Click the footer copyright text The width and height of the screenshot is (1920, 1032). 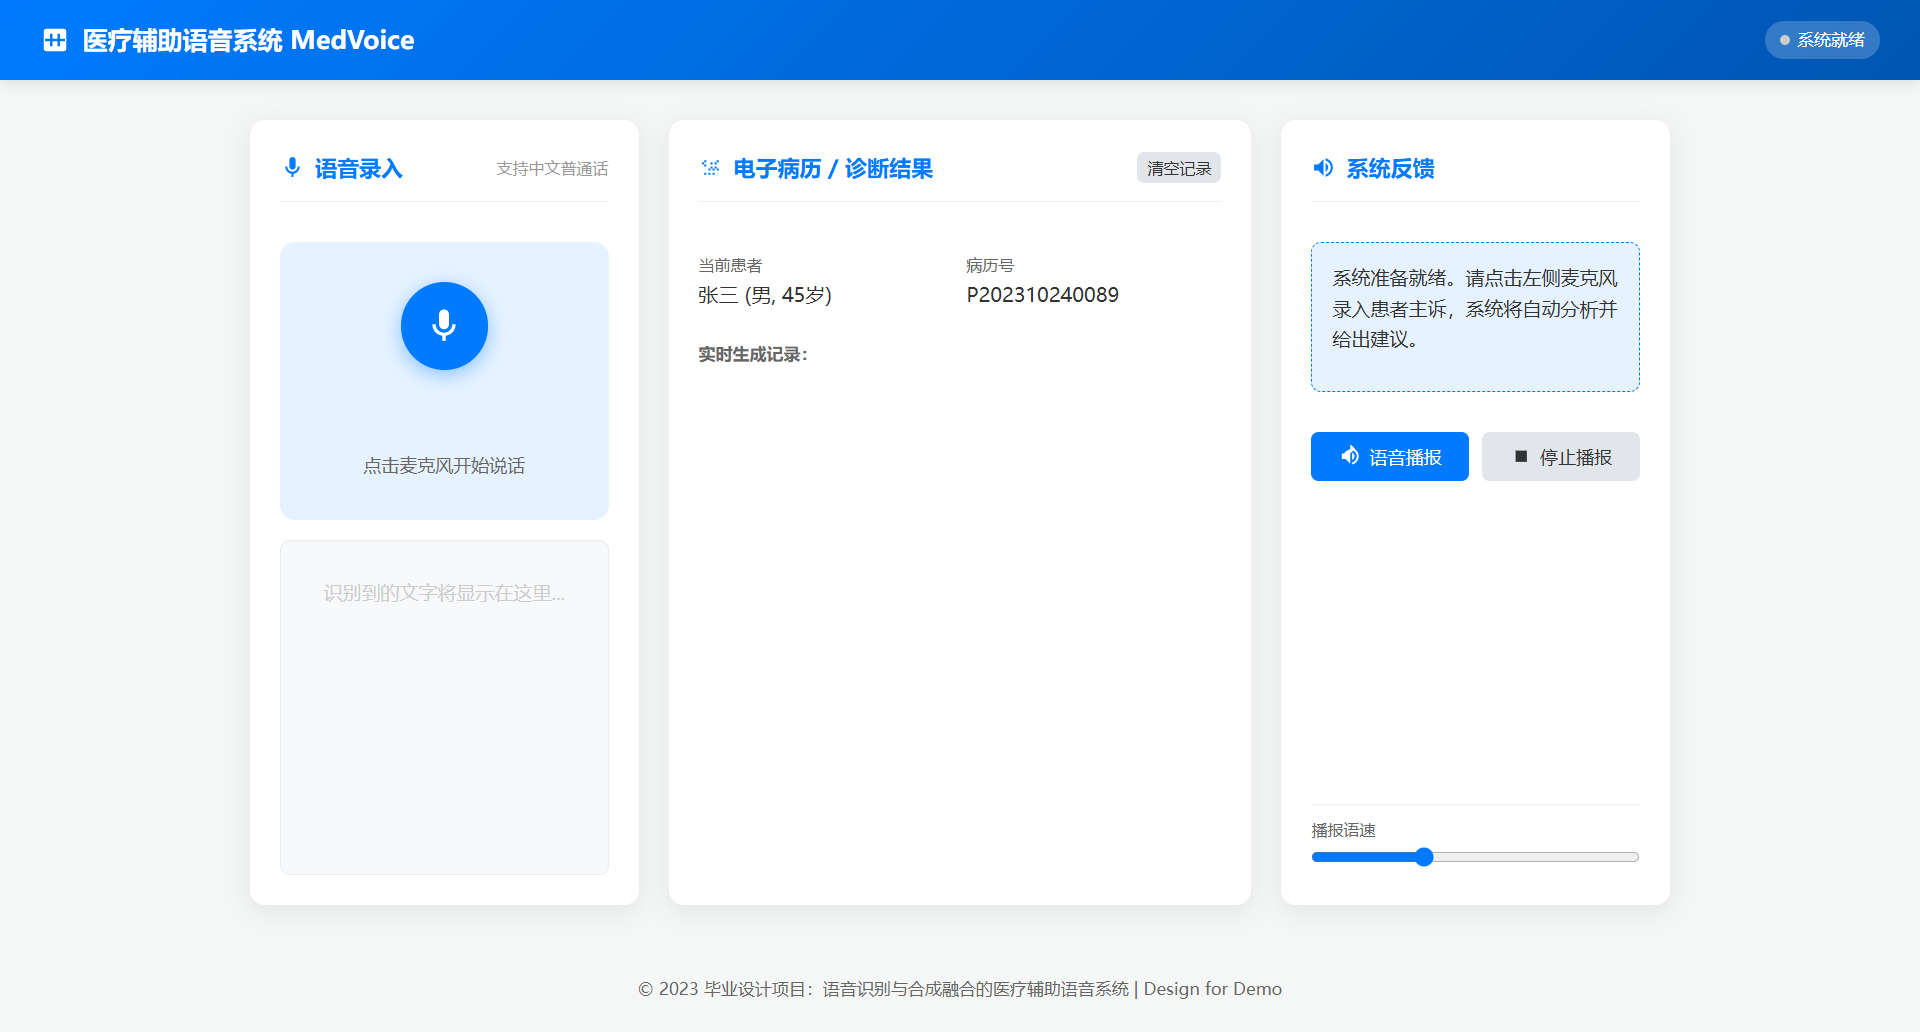960,989
